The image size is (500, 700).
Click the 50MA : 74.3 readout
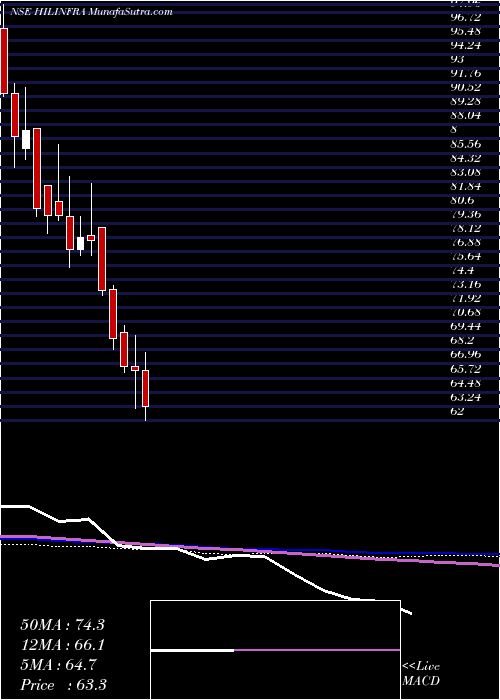click(x=62, y=624)
